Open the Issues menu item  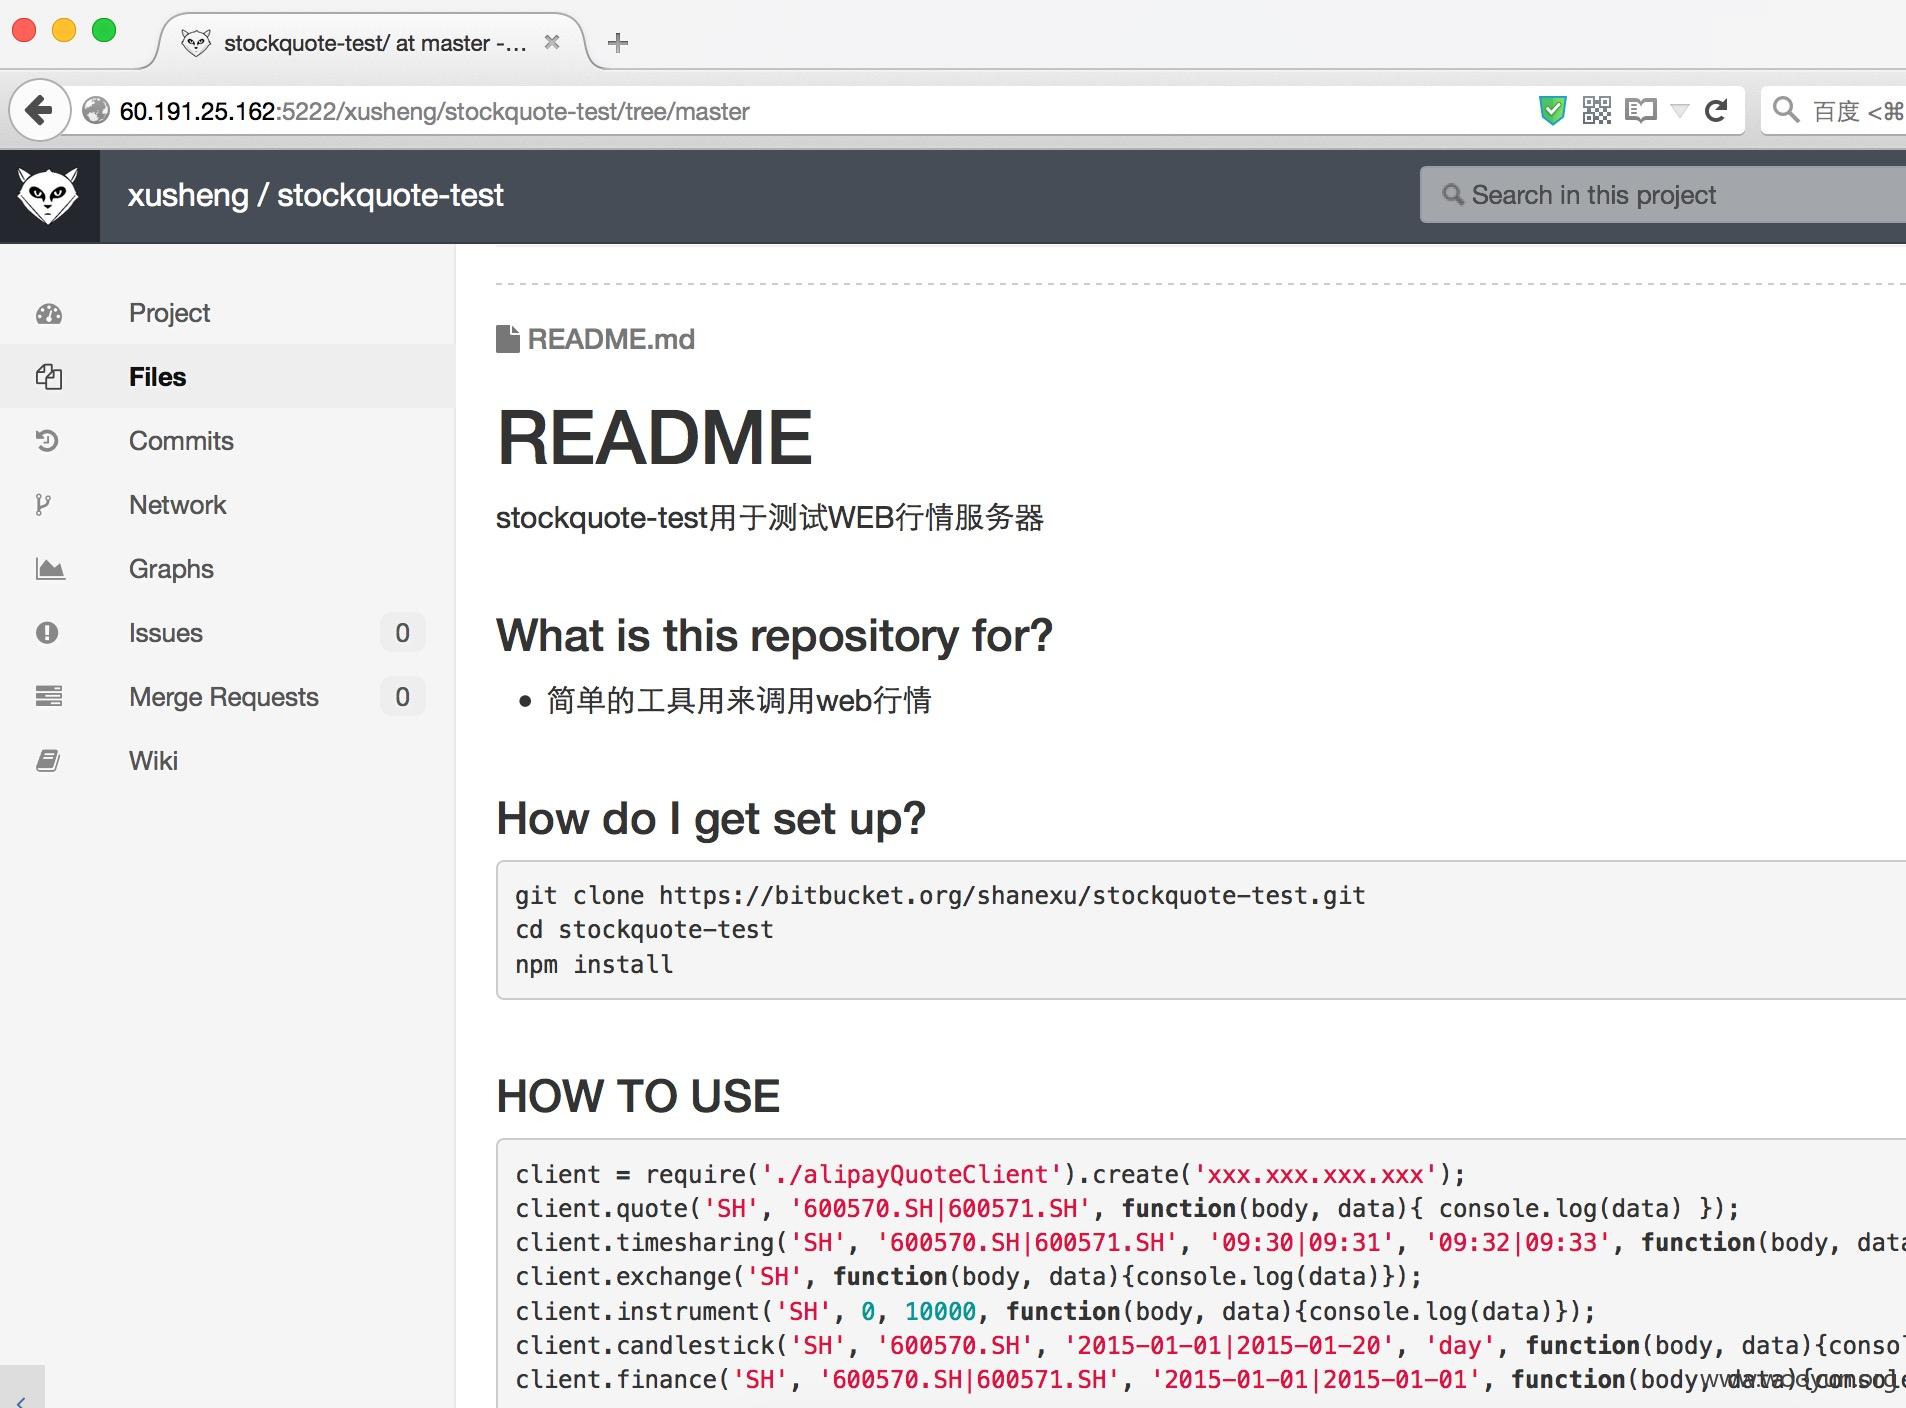[227, 633]
